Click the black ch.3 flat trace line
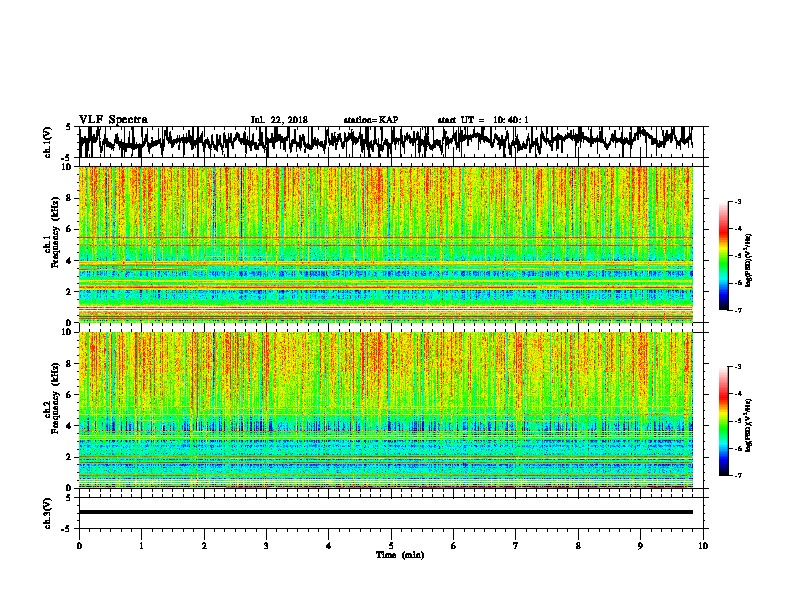This screenshot has width=792, height=612. tap(385, 512)
